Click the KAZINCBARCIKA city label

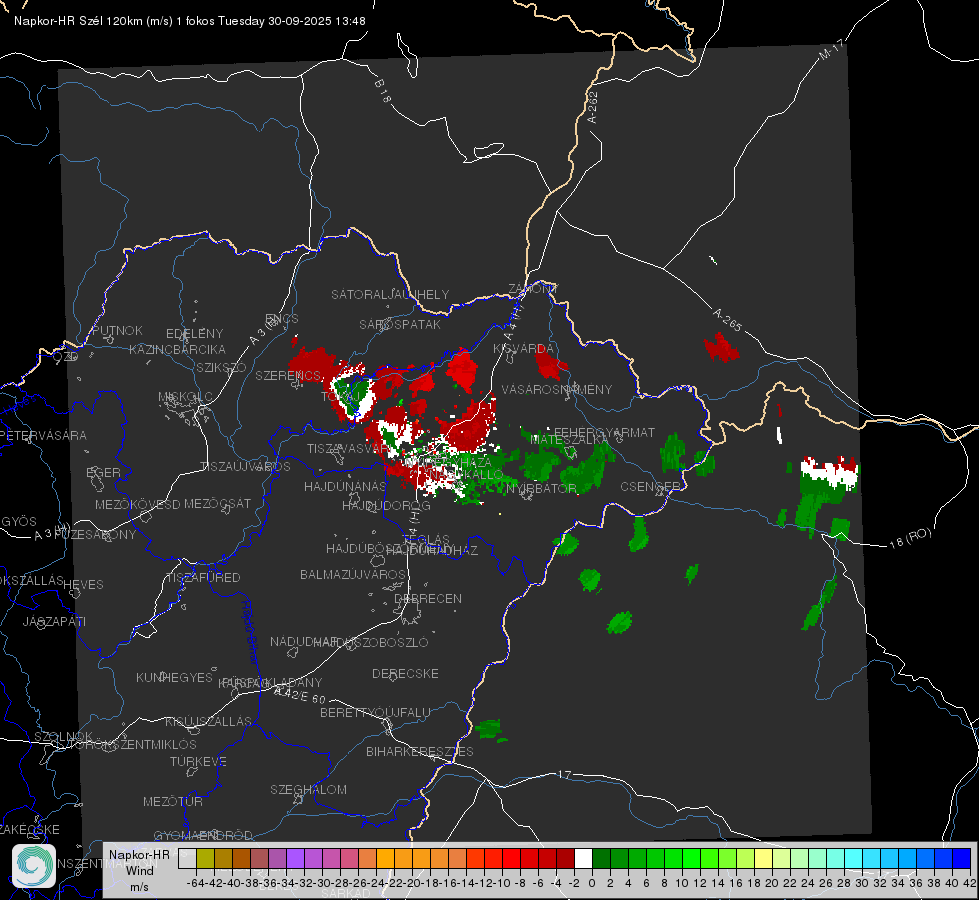(x=177, y=349)
